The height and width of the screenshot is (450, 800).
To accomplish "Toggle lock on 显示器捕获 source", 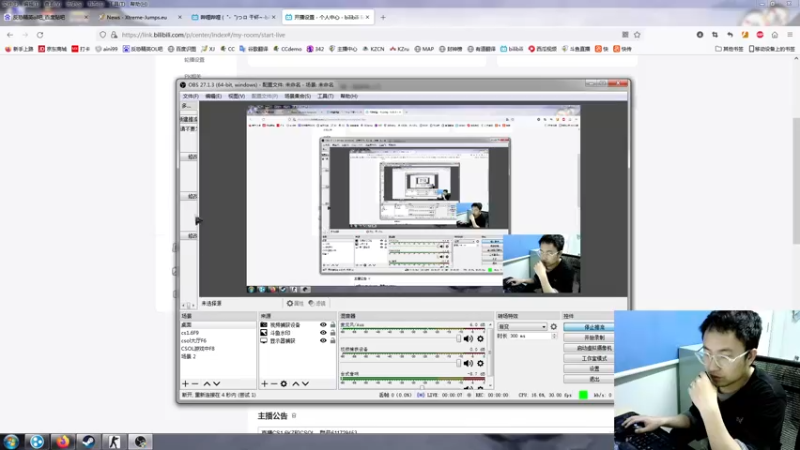I will click(x=333, y=341).
